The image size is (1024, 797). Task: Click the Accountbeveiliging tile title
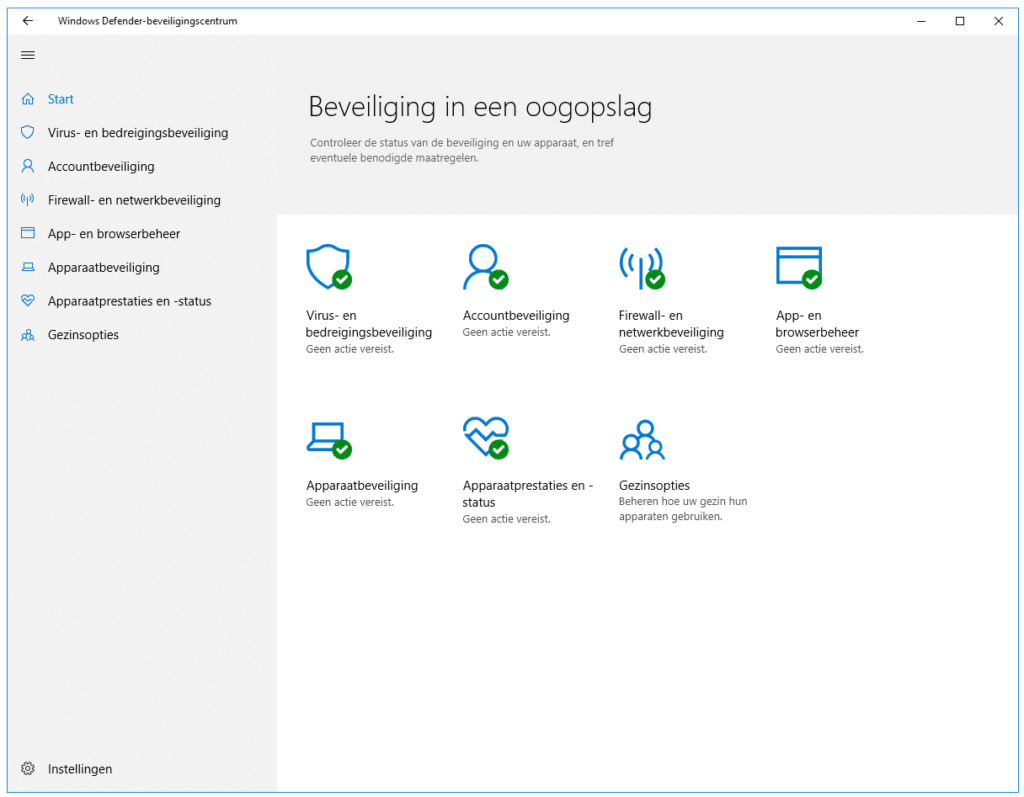pyautogui.click(x=516, y=316)
